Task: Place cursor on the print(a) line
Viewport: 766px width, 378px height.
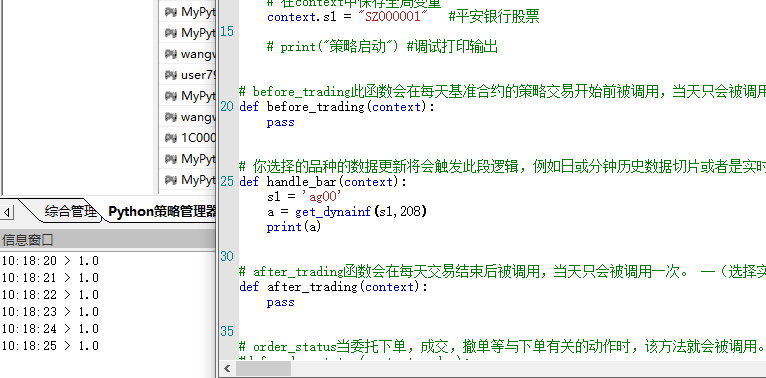Action: click(294, 227)
